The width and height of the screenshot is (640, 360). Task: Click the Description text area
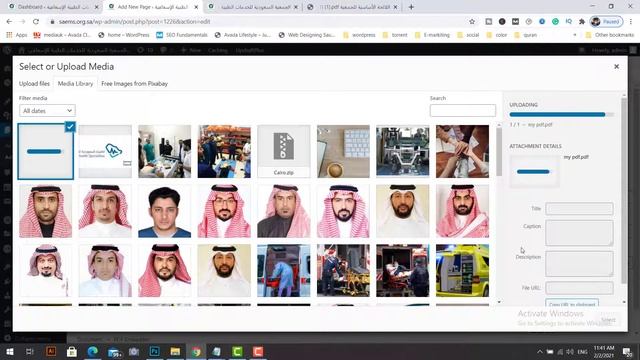tap(579, 264)
